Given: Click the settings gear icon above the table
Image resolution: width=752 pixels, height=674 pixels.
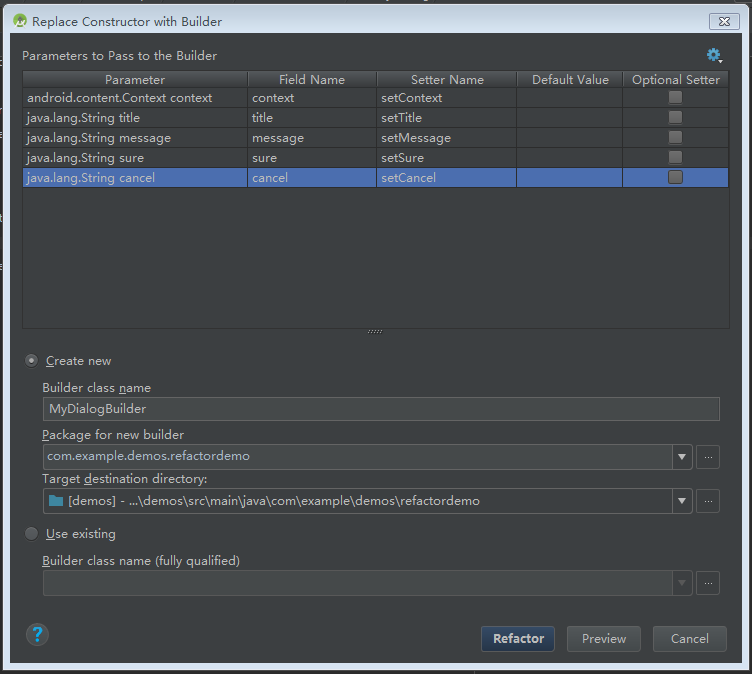Looking at the screenshot, I should (x=713, y=56).
